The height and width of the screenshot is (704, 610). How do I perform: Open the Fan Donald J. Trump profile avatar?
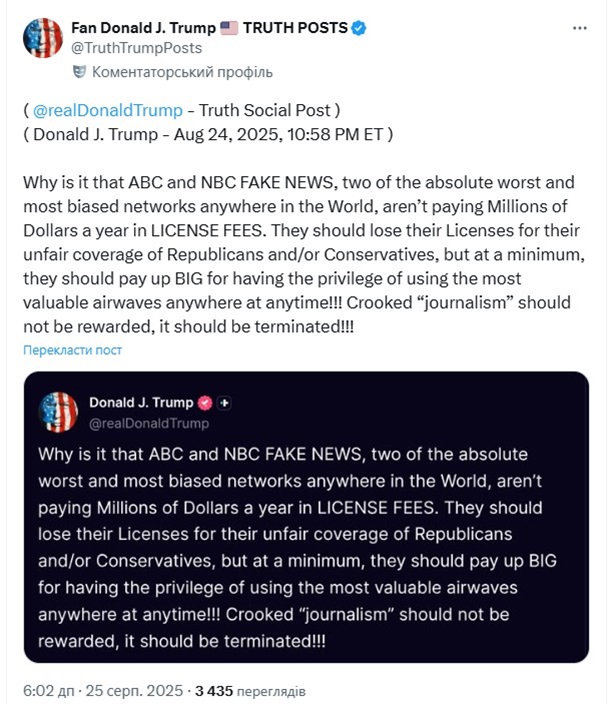[x=43, y=38]
